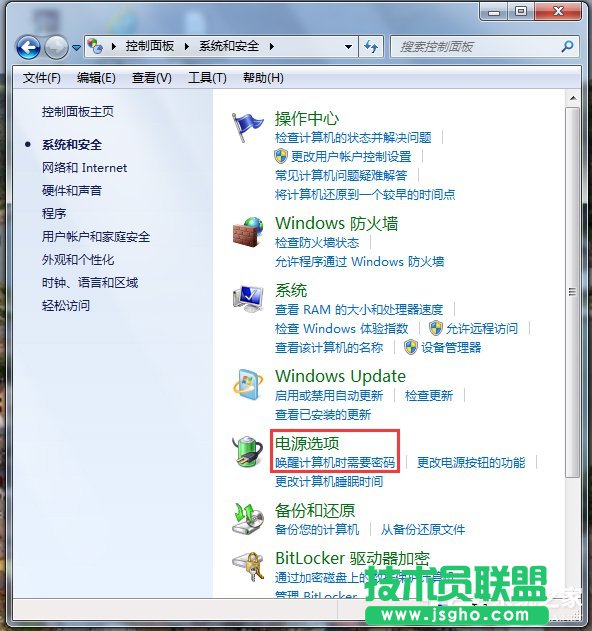Open the Windows 防火墙 heading
This screenshot has height=631, width=592.
click(x=336, y=223)
